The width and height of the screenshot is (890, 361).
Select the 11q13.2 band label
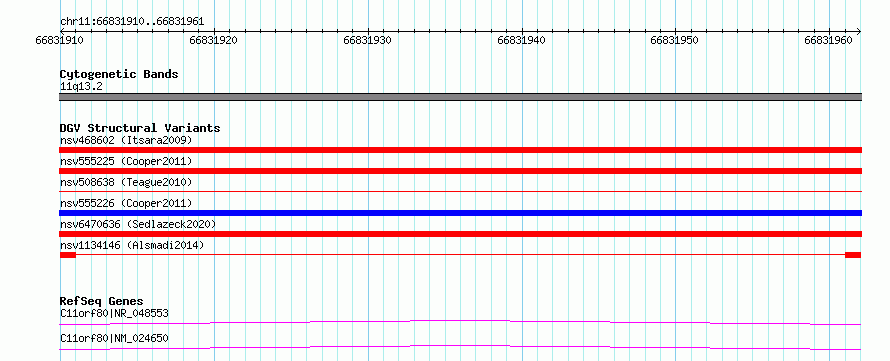pos(81,87)
